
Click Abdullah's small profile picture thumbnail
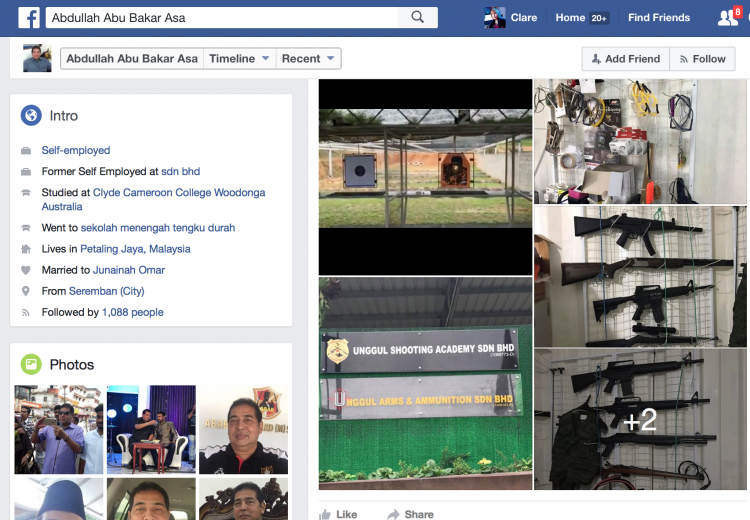pyautogui.click(x=37, y=58)
